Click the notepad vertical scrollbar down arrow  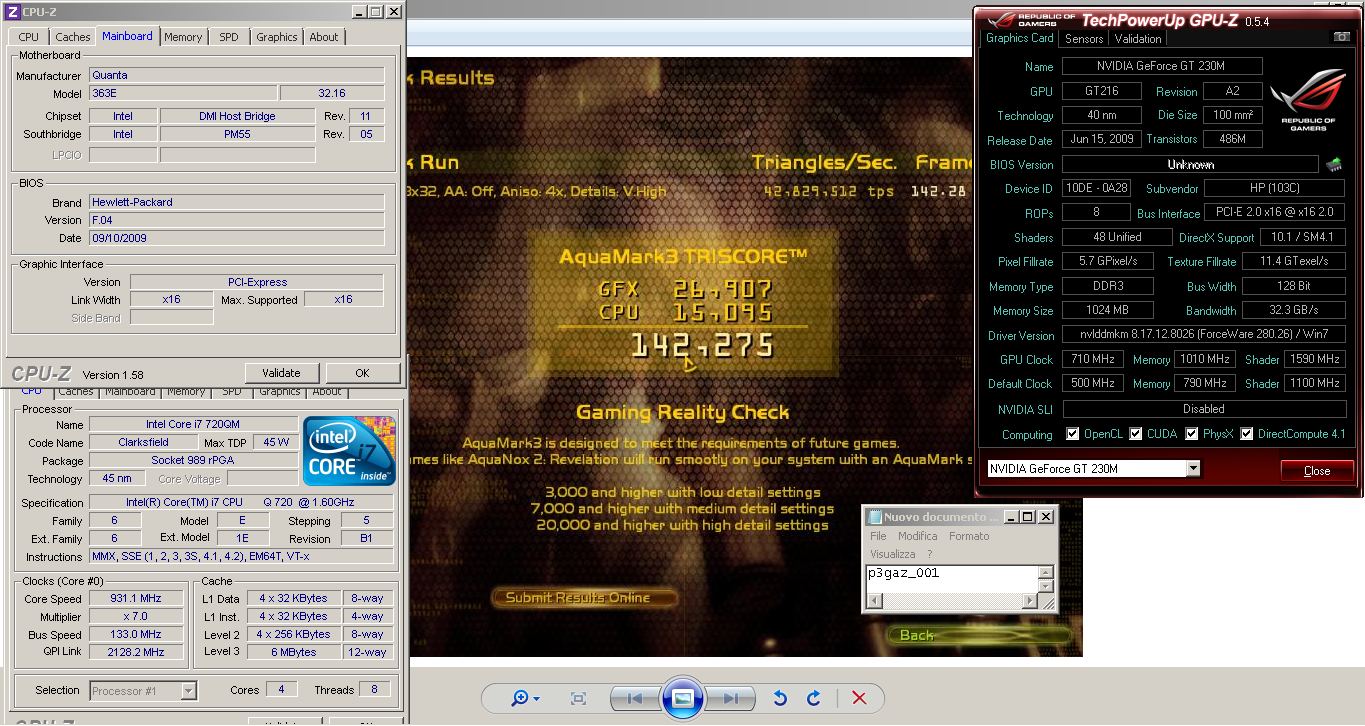point(1046,585)
